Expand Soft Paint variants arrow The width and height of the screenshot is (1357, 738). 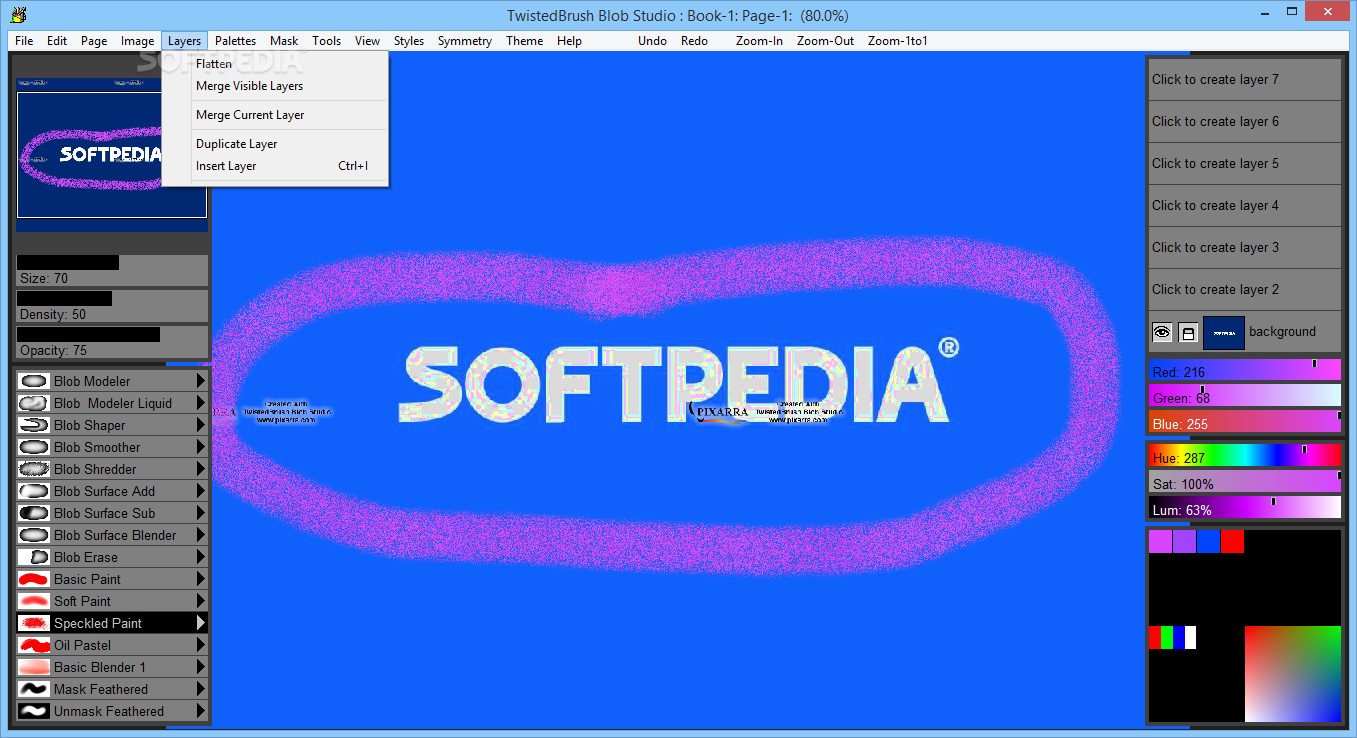[201, 601]
